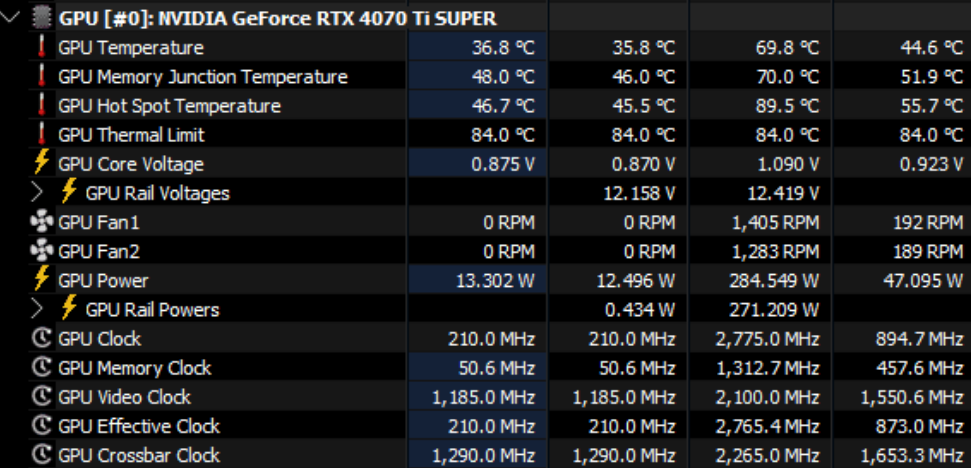This screenshot has height=468, width=971.
Task: Click the 1,653.3 MHz crossbar clock average
Action: click(912, 455)
